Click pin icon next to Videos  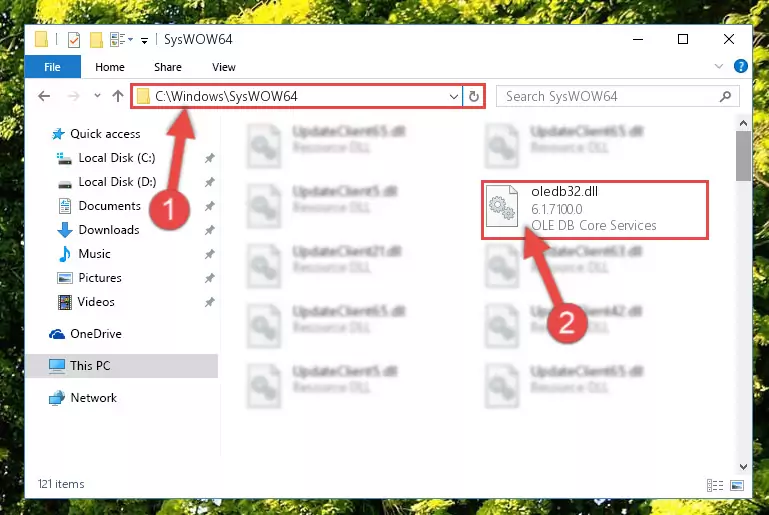tap(209, 302)
